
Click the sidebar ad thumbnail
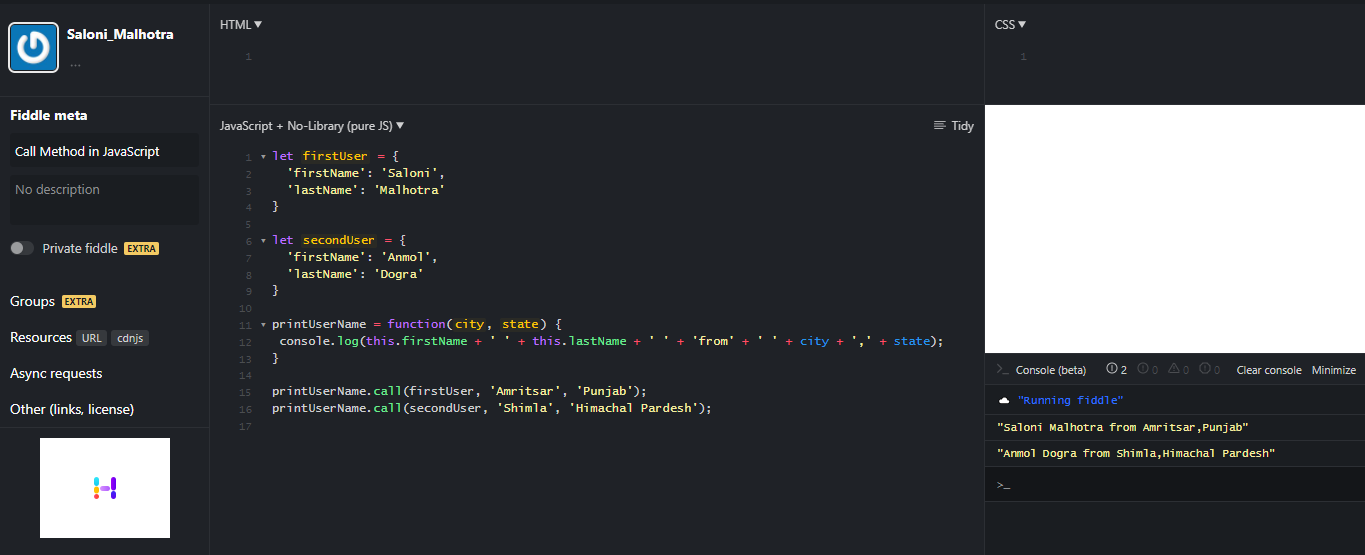[105, 488]
